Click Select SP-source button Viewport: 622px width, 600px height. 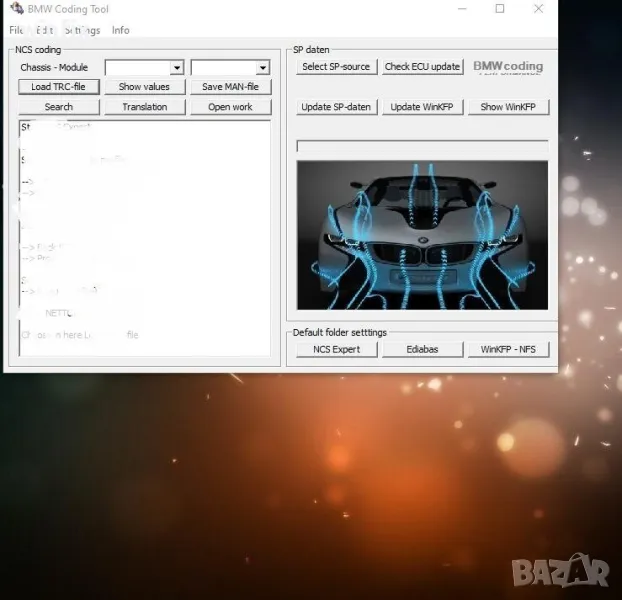(x=336, y=67)
